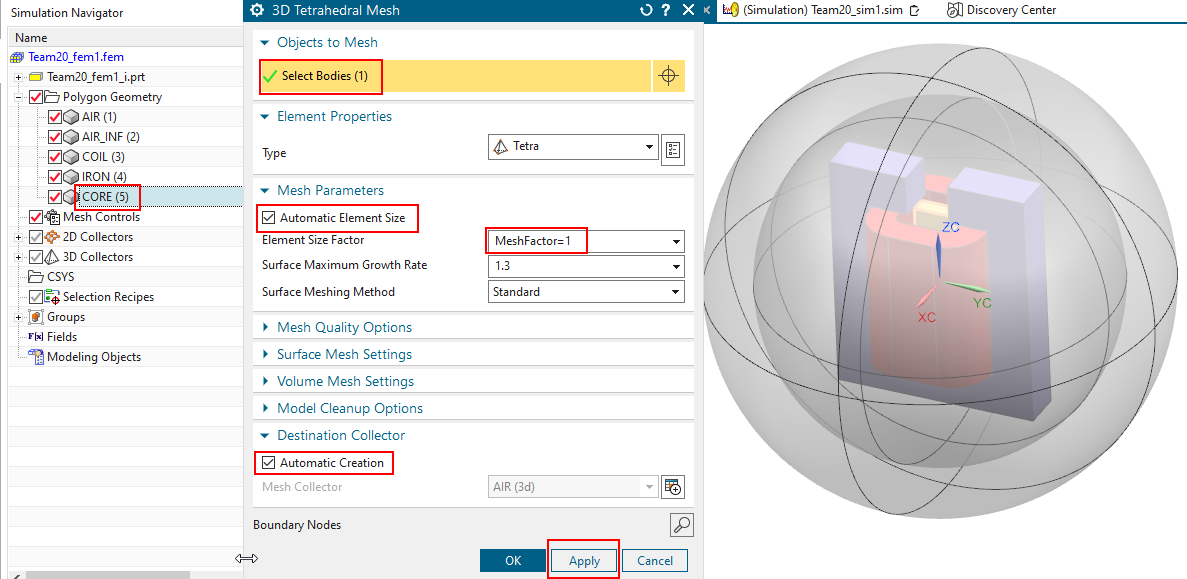Screen dimensions: 1187x579
Task: Click the dialog settings gear icon
Action: point(257,10)
